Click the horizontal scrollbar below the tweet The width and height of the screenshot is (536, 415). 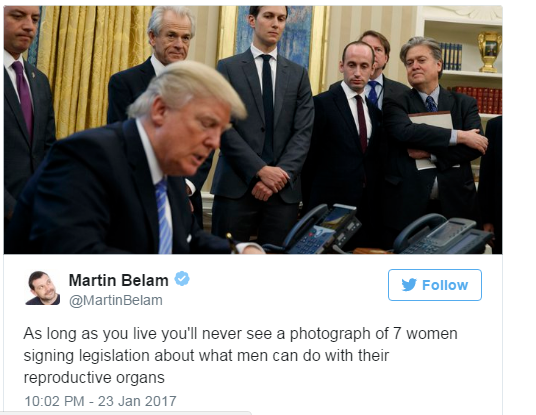126,413
